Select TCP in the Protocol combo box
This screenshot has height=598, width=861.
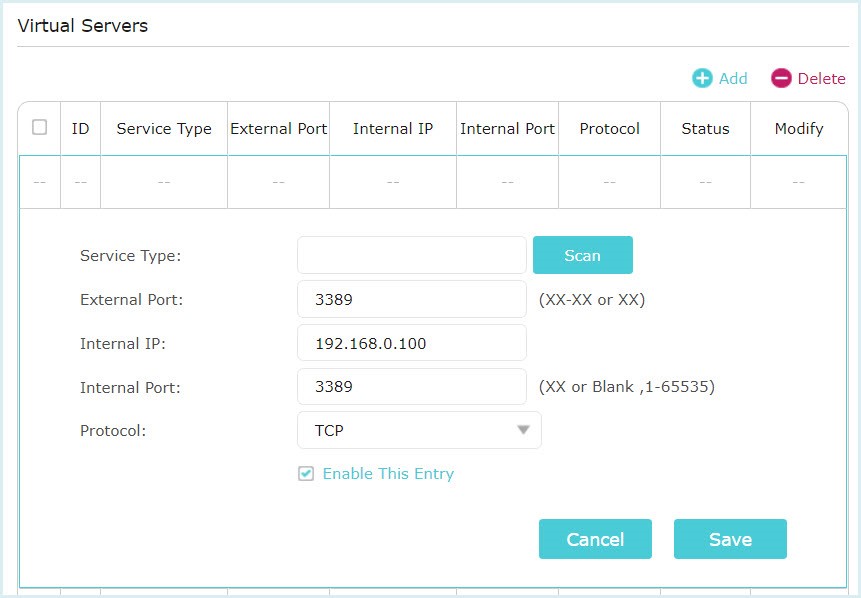420,430
